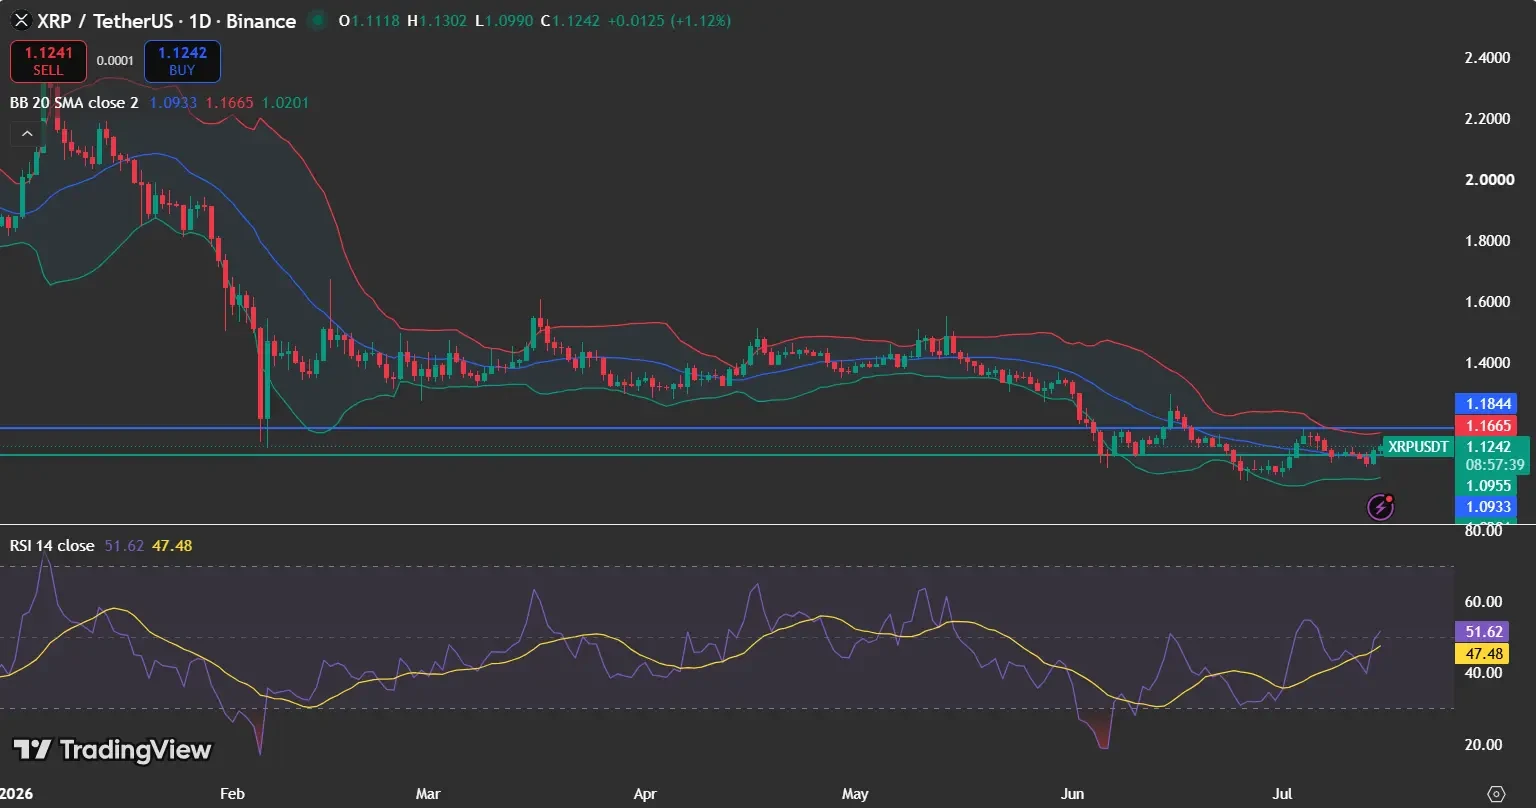This screenshot has height=808, width=1536.
Task: Click the open price O1.1118 value
Action: (370, 21)
